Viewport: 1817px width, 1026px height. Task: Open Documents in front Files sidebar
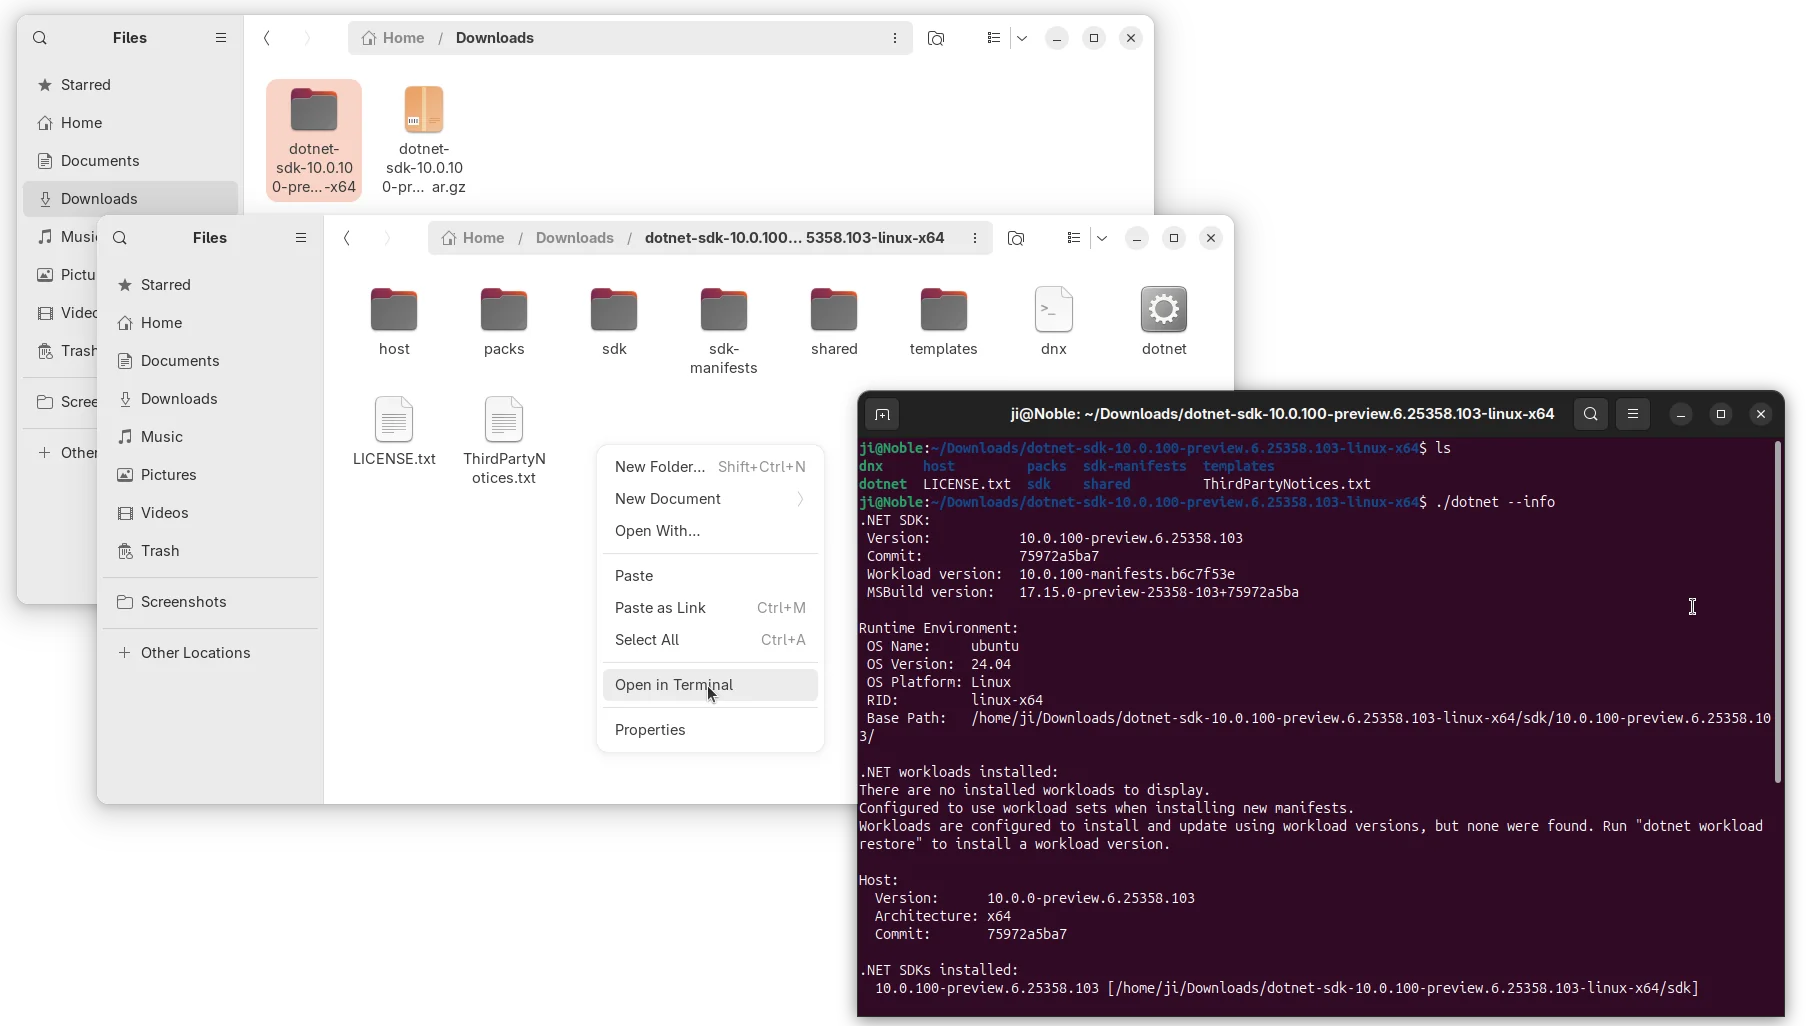pos(210,361)
